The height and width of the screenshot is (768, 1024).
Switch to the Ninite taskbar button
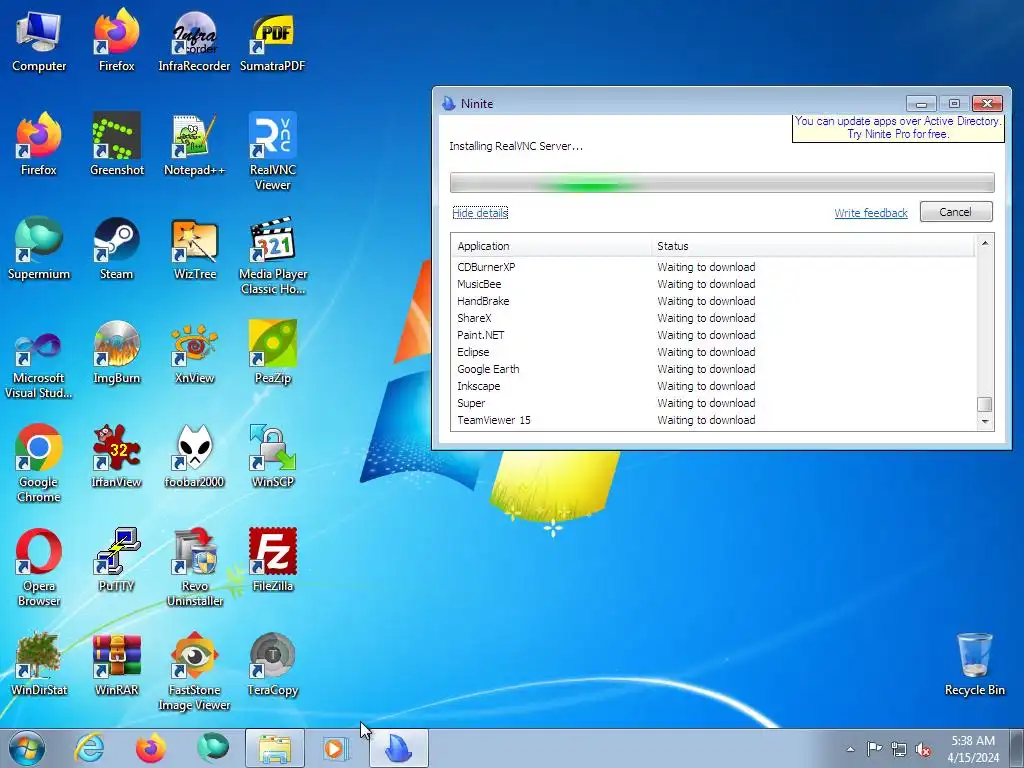(x=398, y=748)
